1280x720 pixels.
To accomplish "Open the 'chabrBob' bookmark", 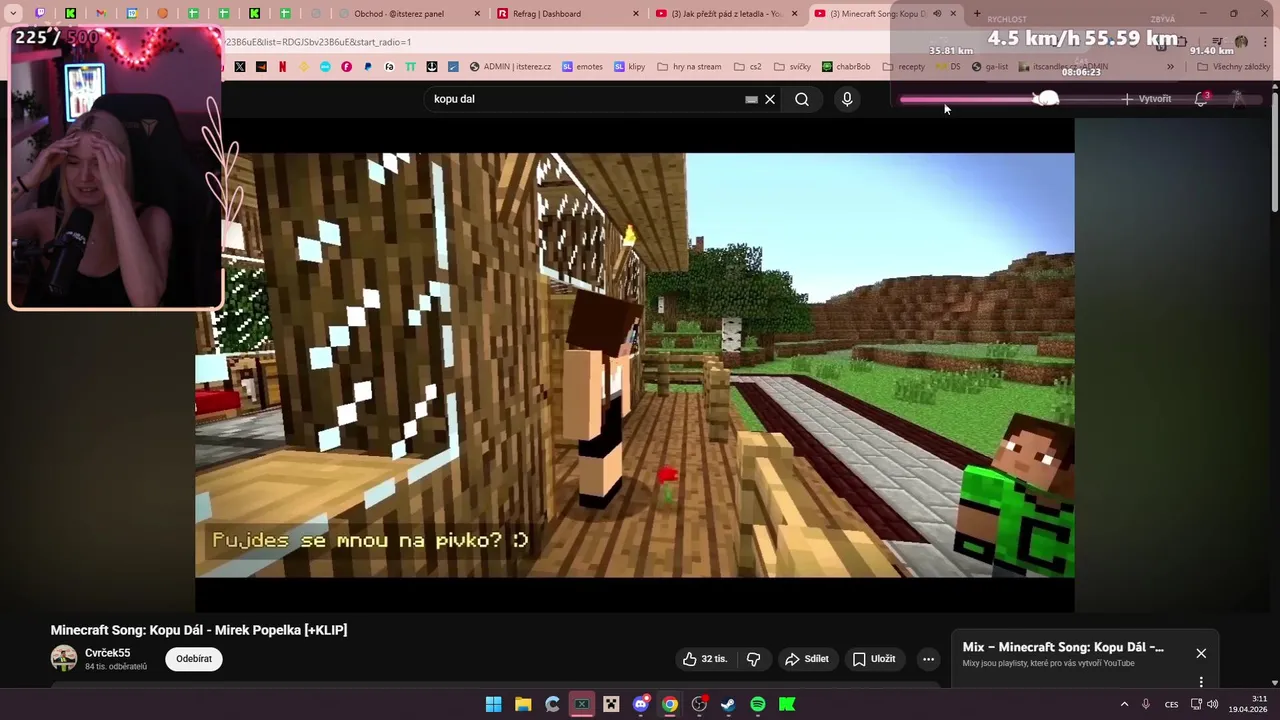I will pyautogui.click(x=846, y=67).
